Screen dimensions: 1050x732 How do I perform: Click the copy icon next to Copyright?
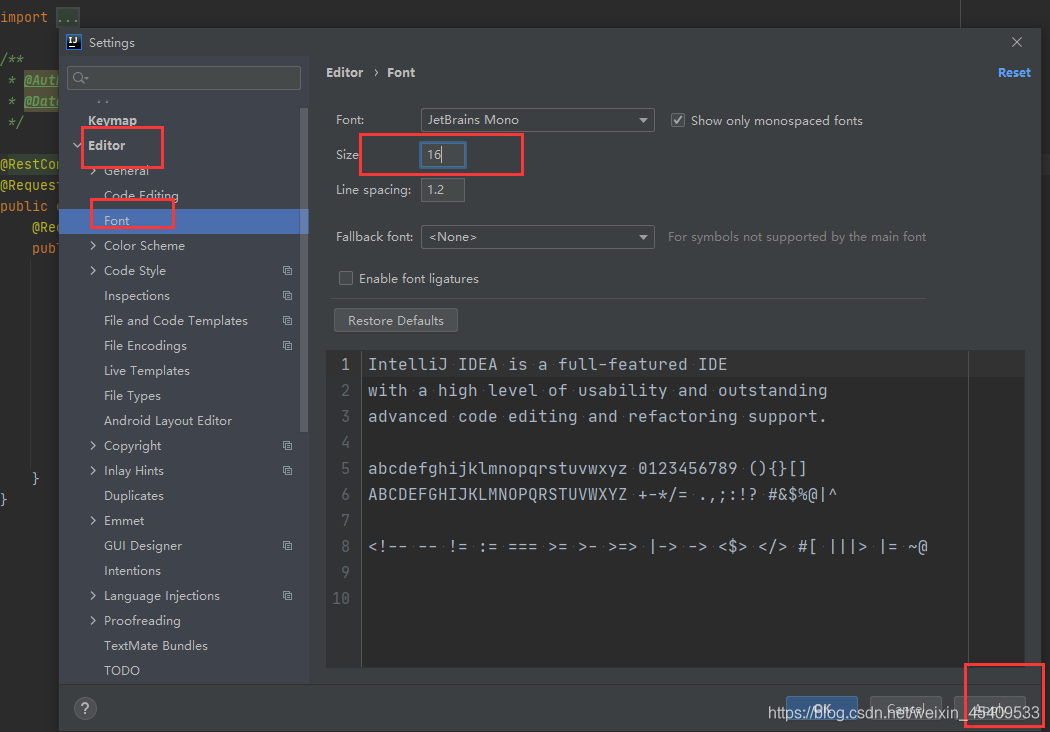click(x=287, y=445)
